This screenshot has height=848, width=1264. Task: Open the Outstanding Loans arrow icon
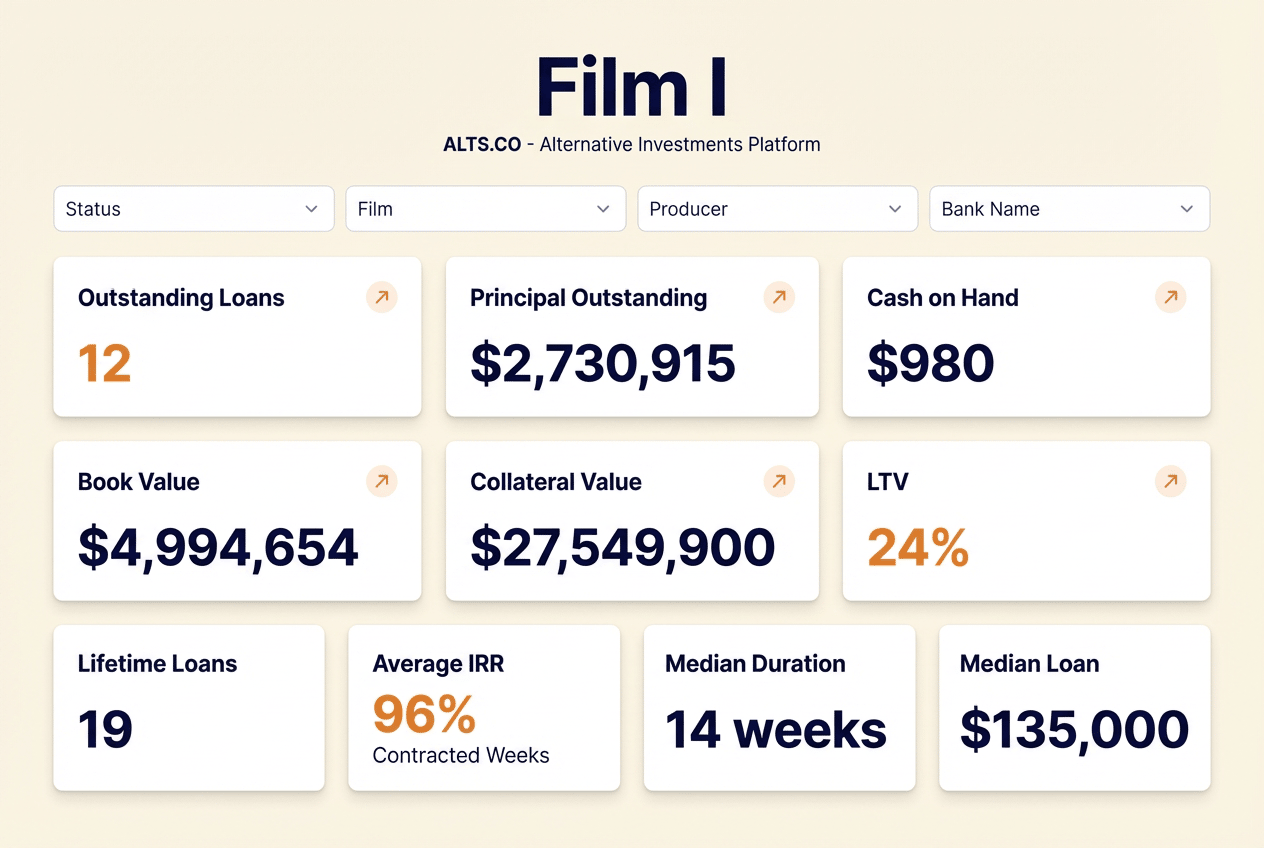[x=381, y=297]
